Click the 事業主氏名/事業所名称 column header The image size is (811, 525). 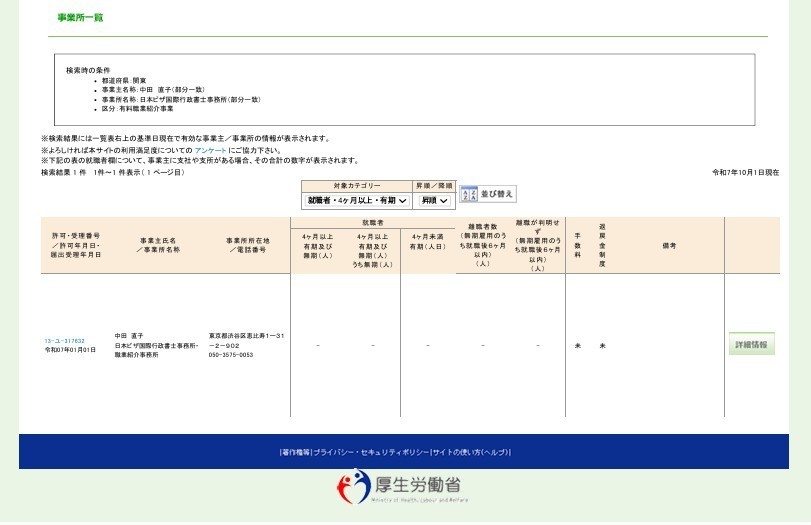pyautogui.click(x=158, y=245)
